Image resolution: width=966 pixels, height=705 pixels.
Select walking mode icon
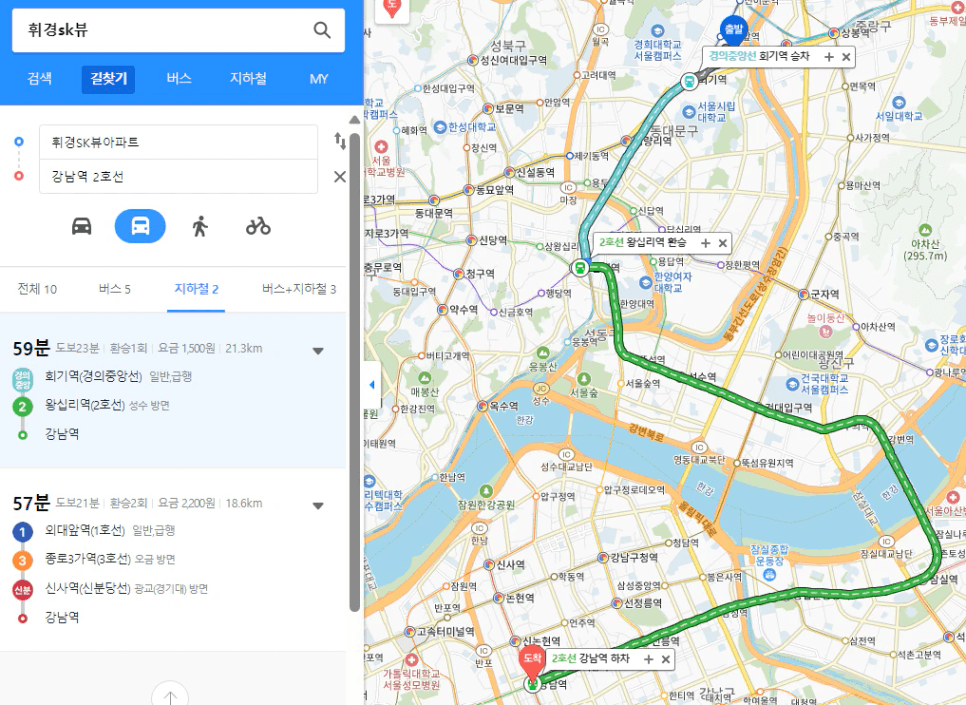pos(200,226)
